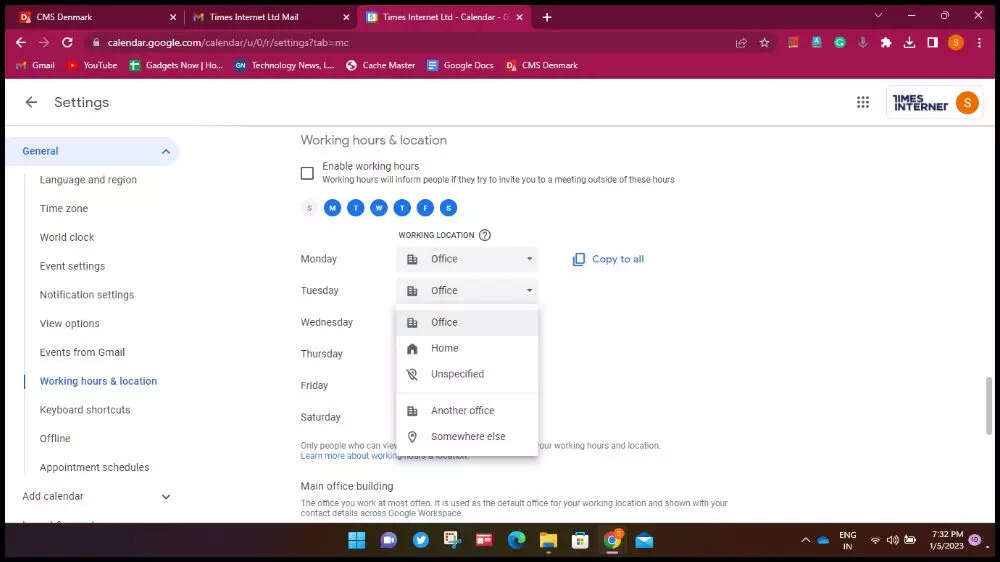Go to Keyboard shortcuts settings
Screen dimensions: 1000x562
coord(85,410)
